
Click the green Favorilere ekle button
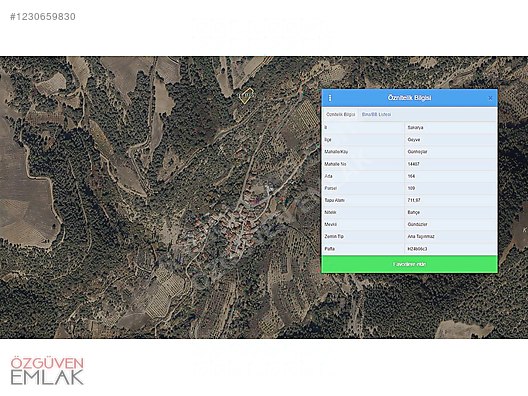click(409, 264)
